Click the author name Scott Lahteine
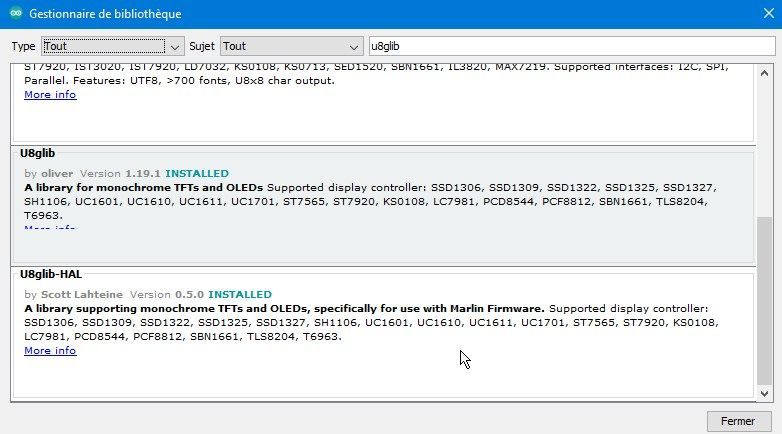This screenshot has width=782, height=434. click(x=82, y=295)
